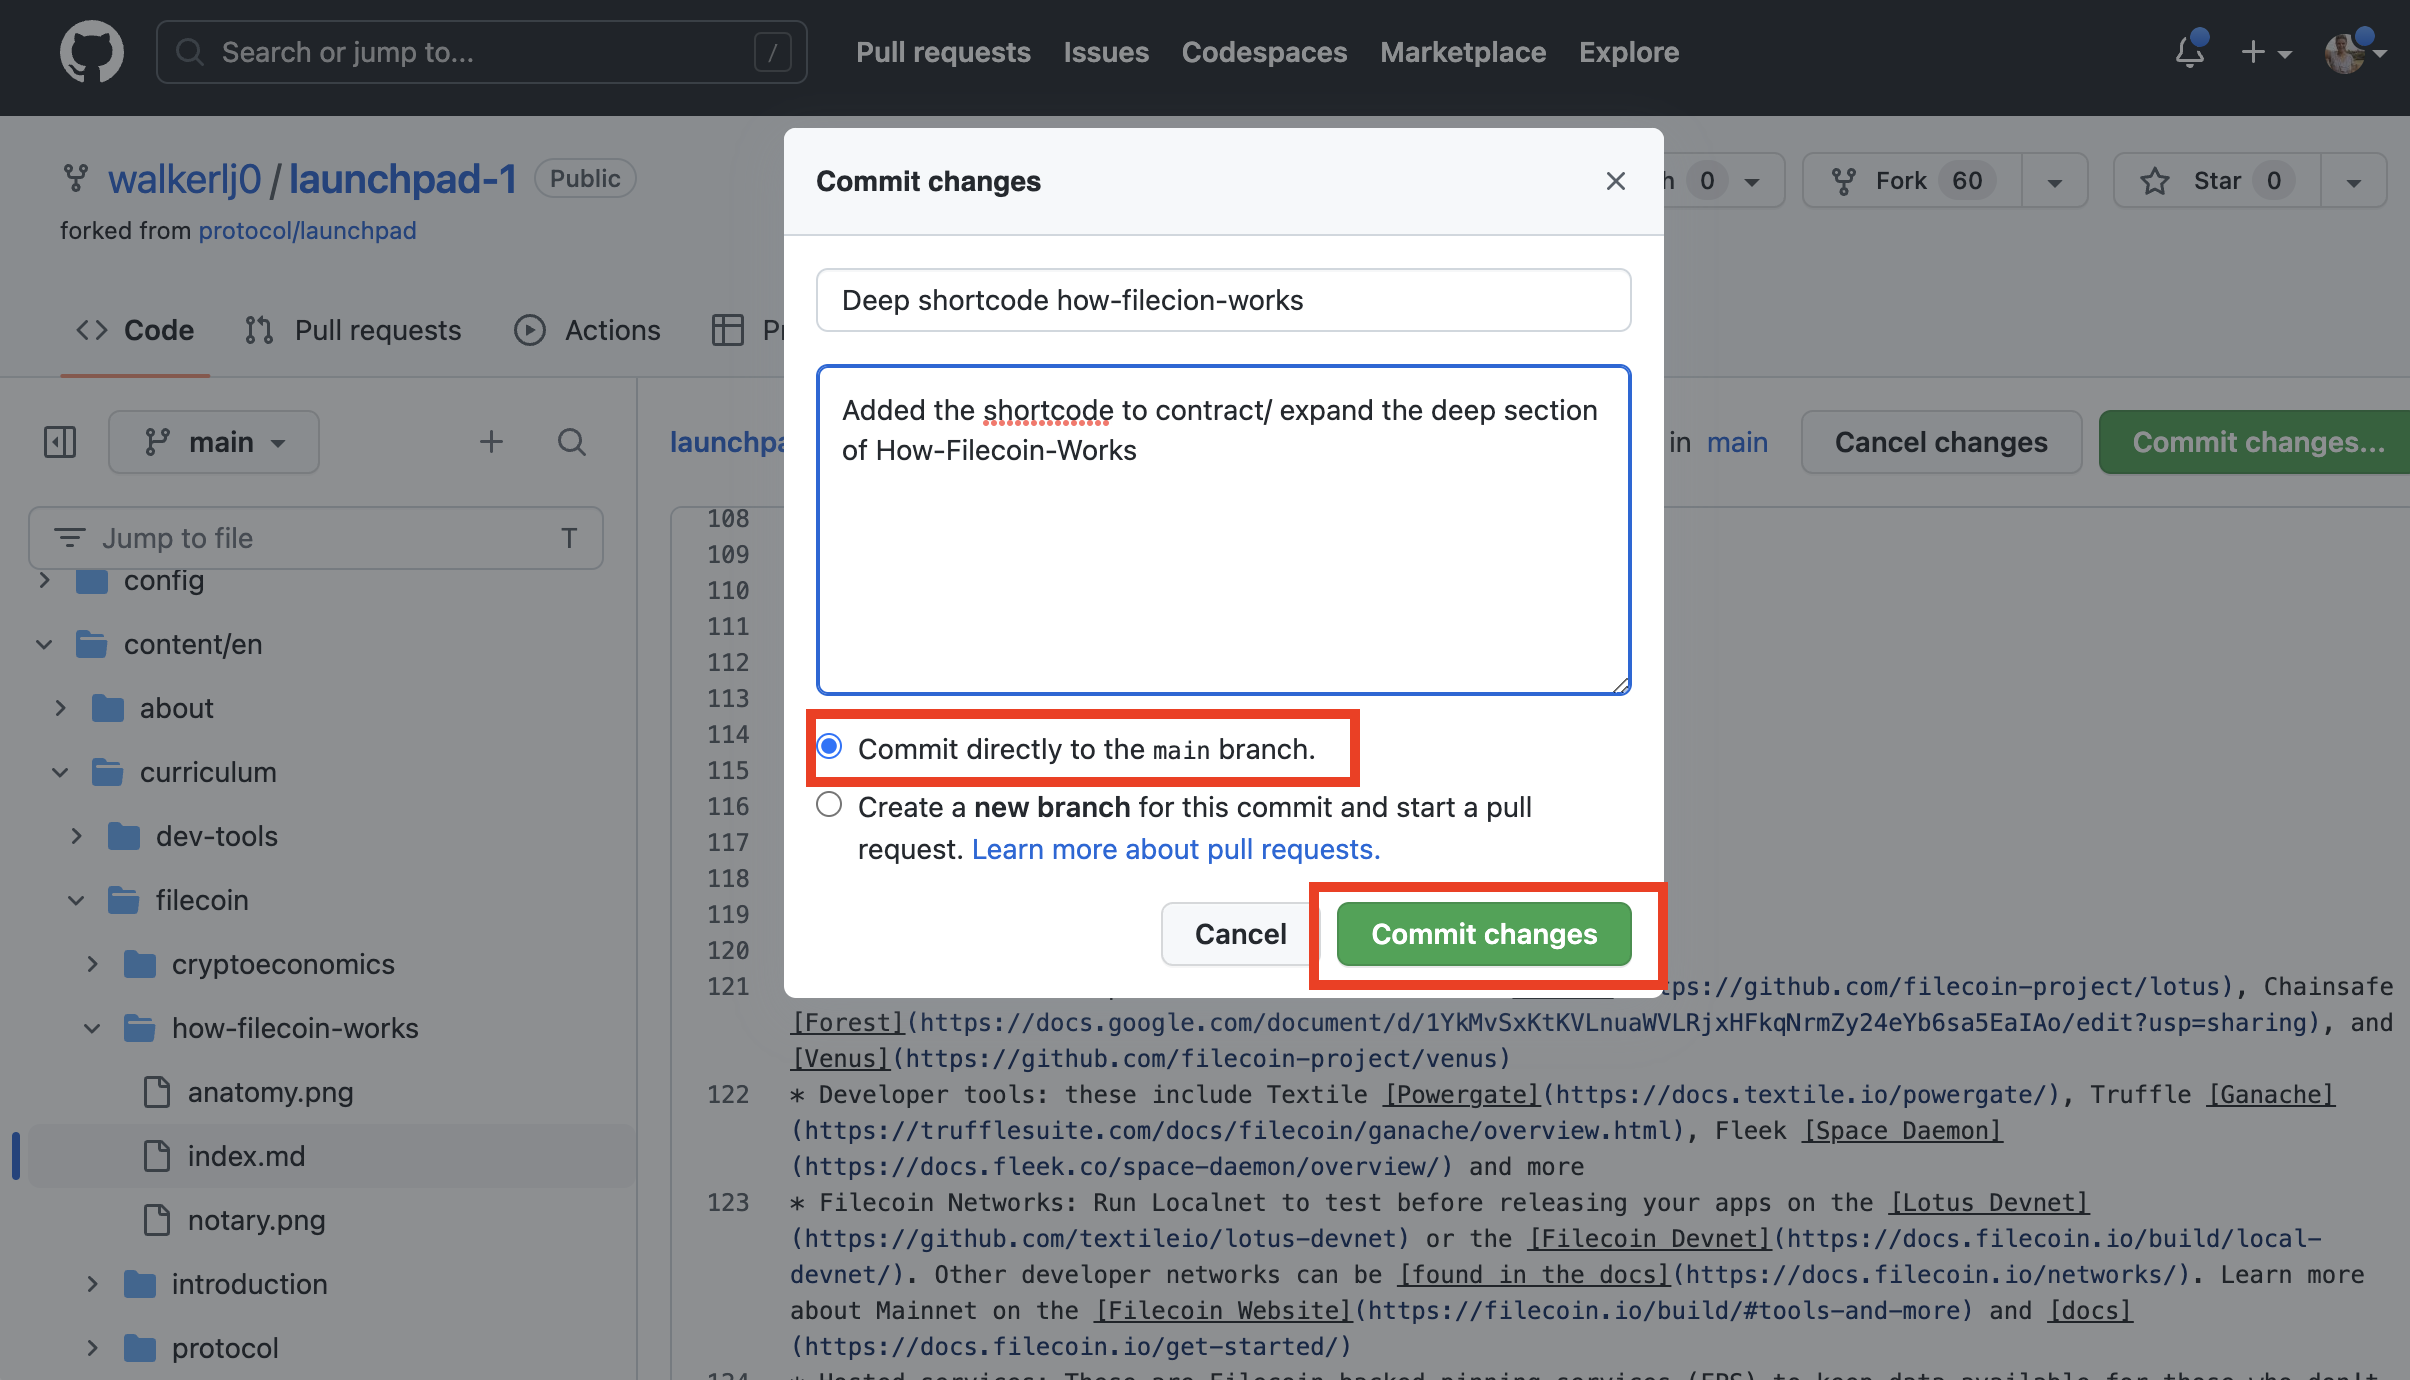Click Cancel changes button
Screen dimensions: 2410x1380
pyautogui.click(x=1941, y=442)
